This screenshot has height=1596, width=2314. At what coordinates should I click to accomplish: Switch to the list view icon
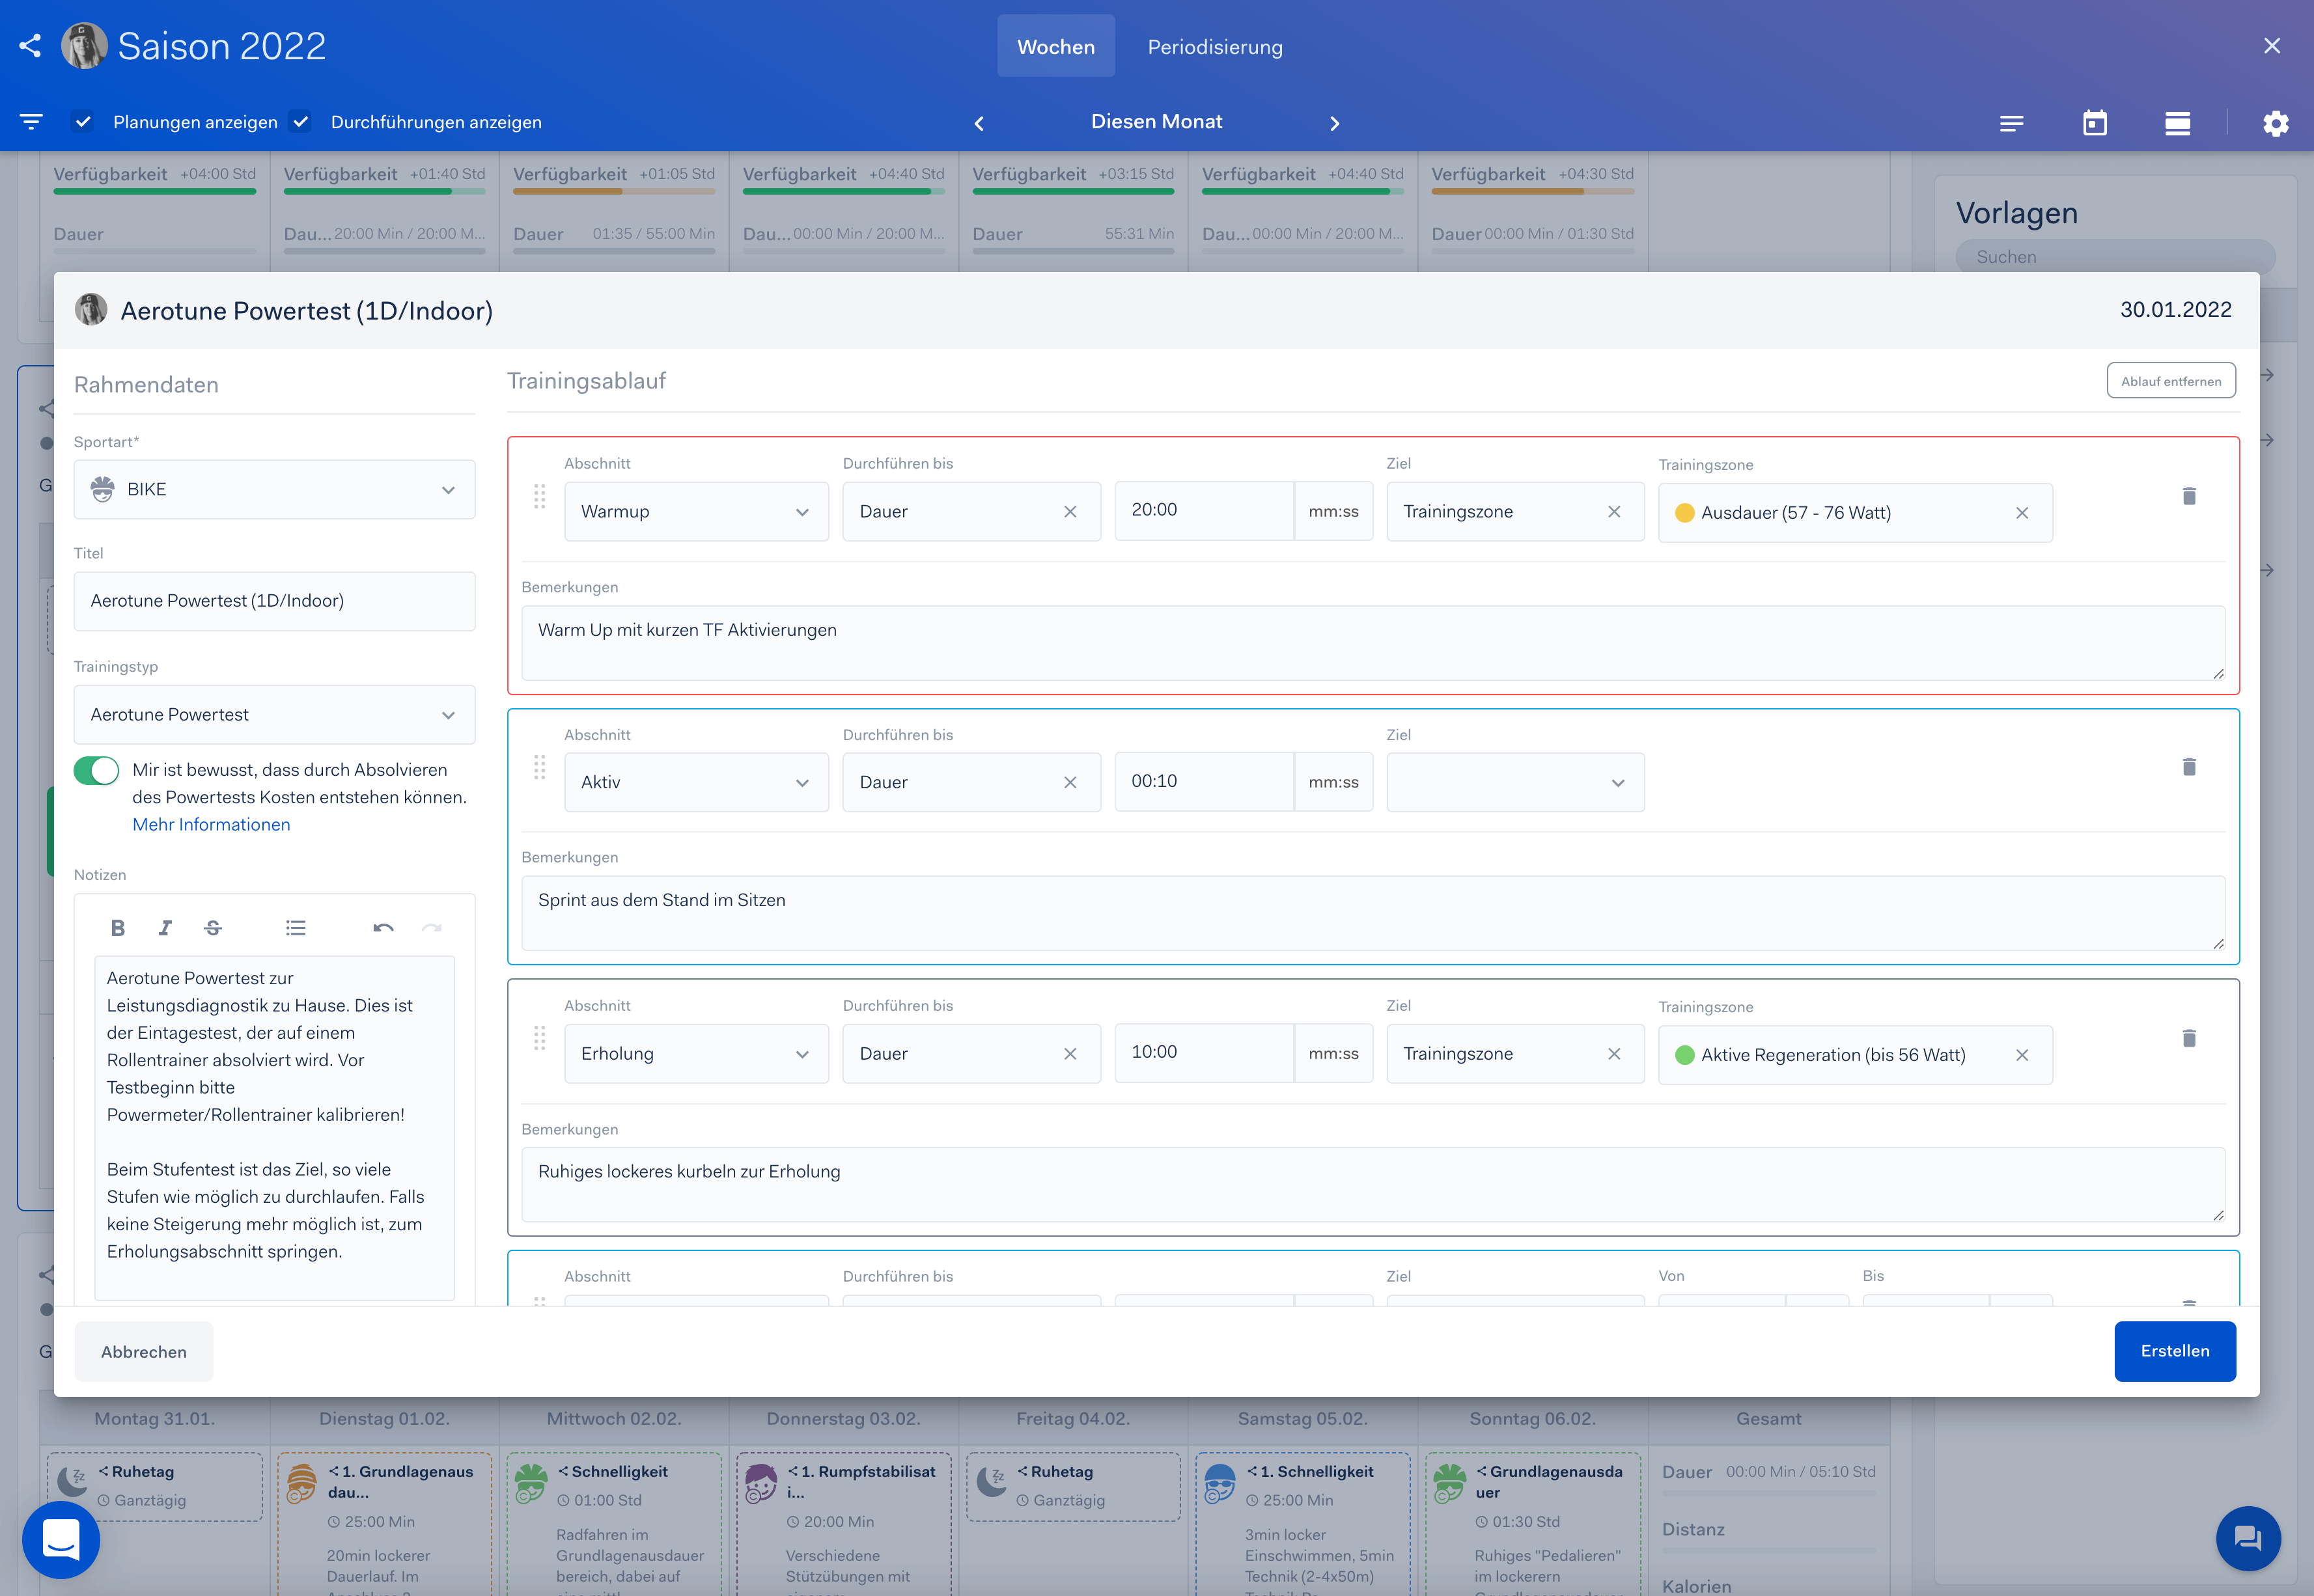point(2011,123)
